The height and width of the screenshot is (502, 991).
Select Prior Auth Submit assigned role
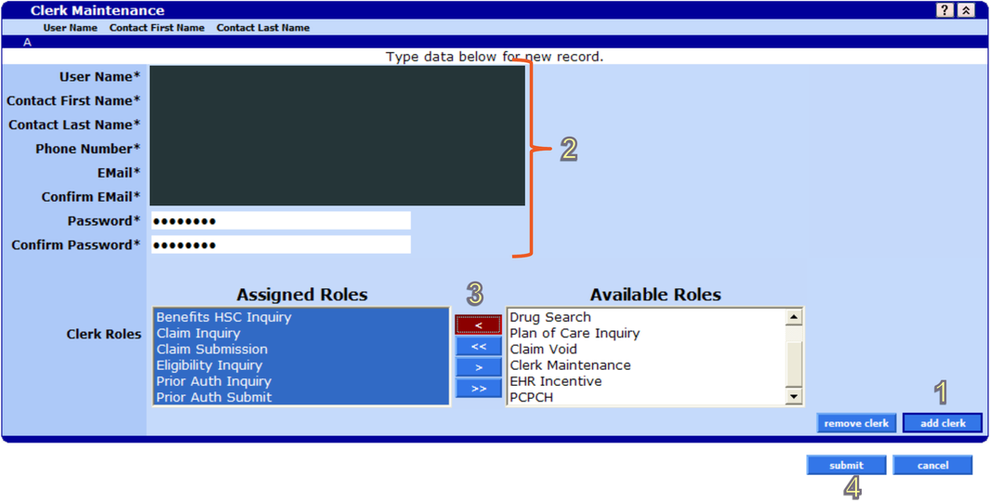point(301,398)
